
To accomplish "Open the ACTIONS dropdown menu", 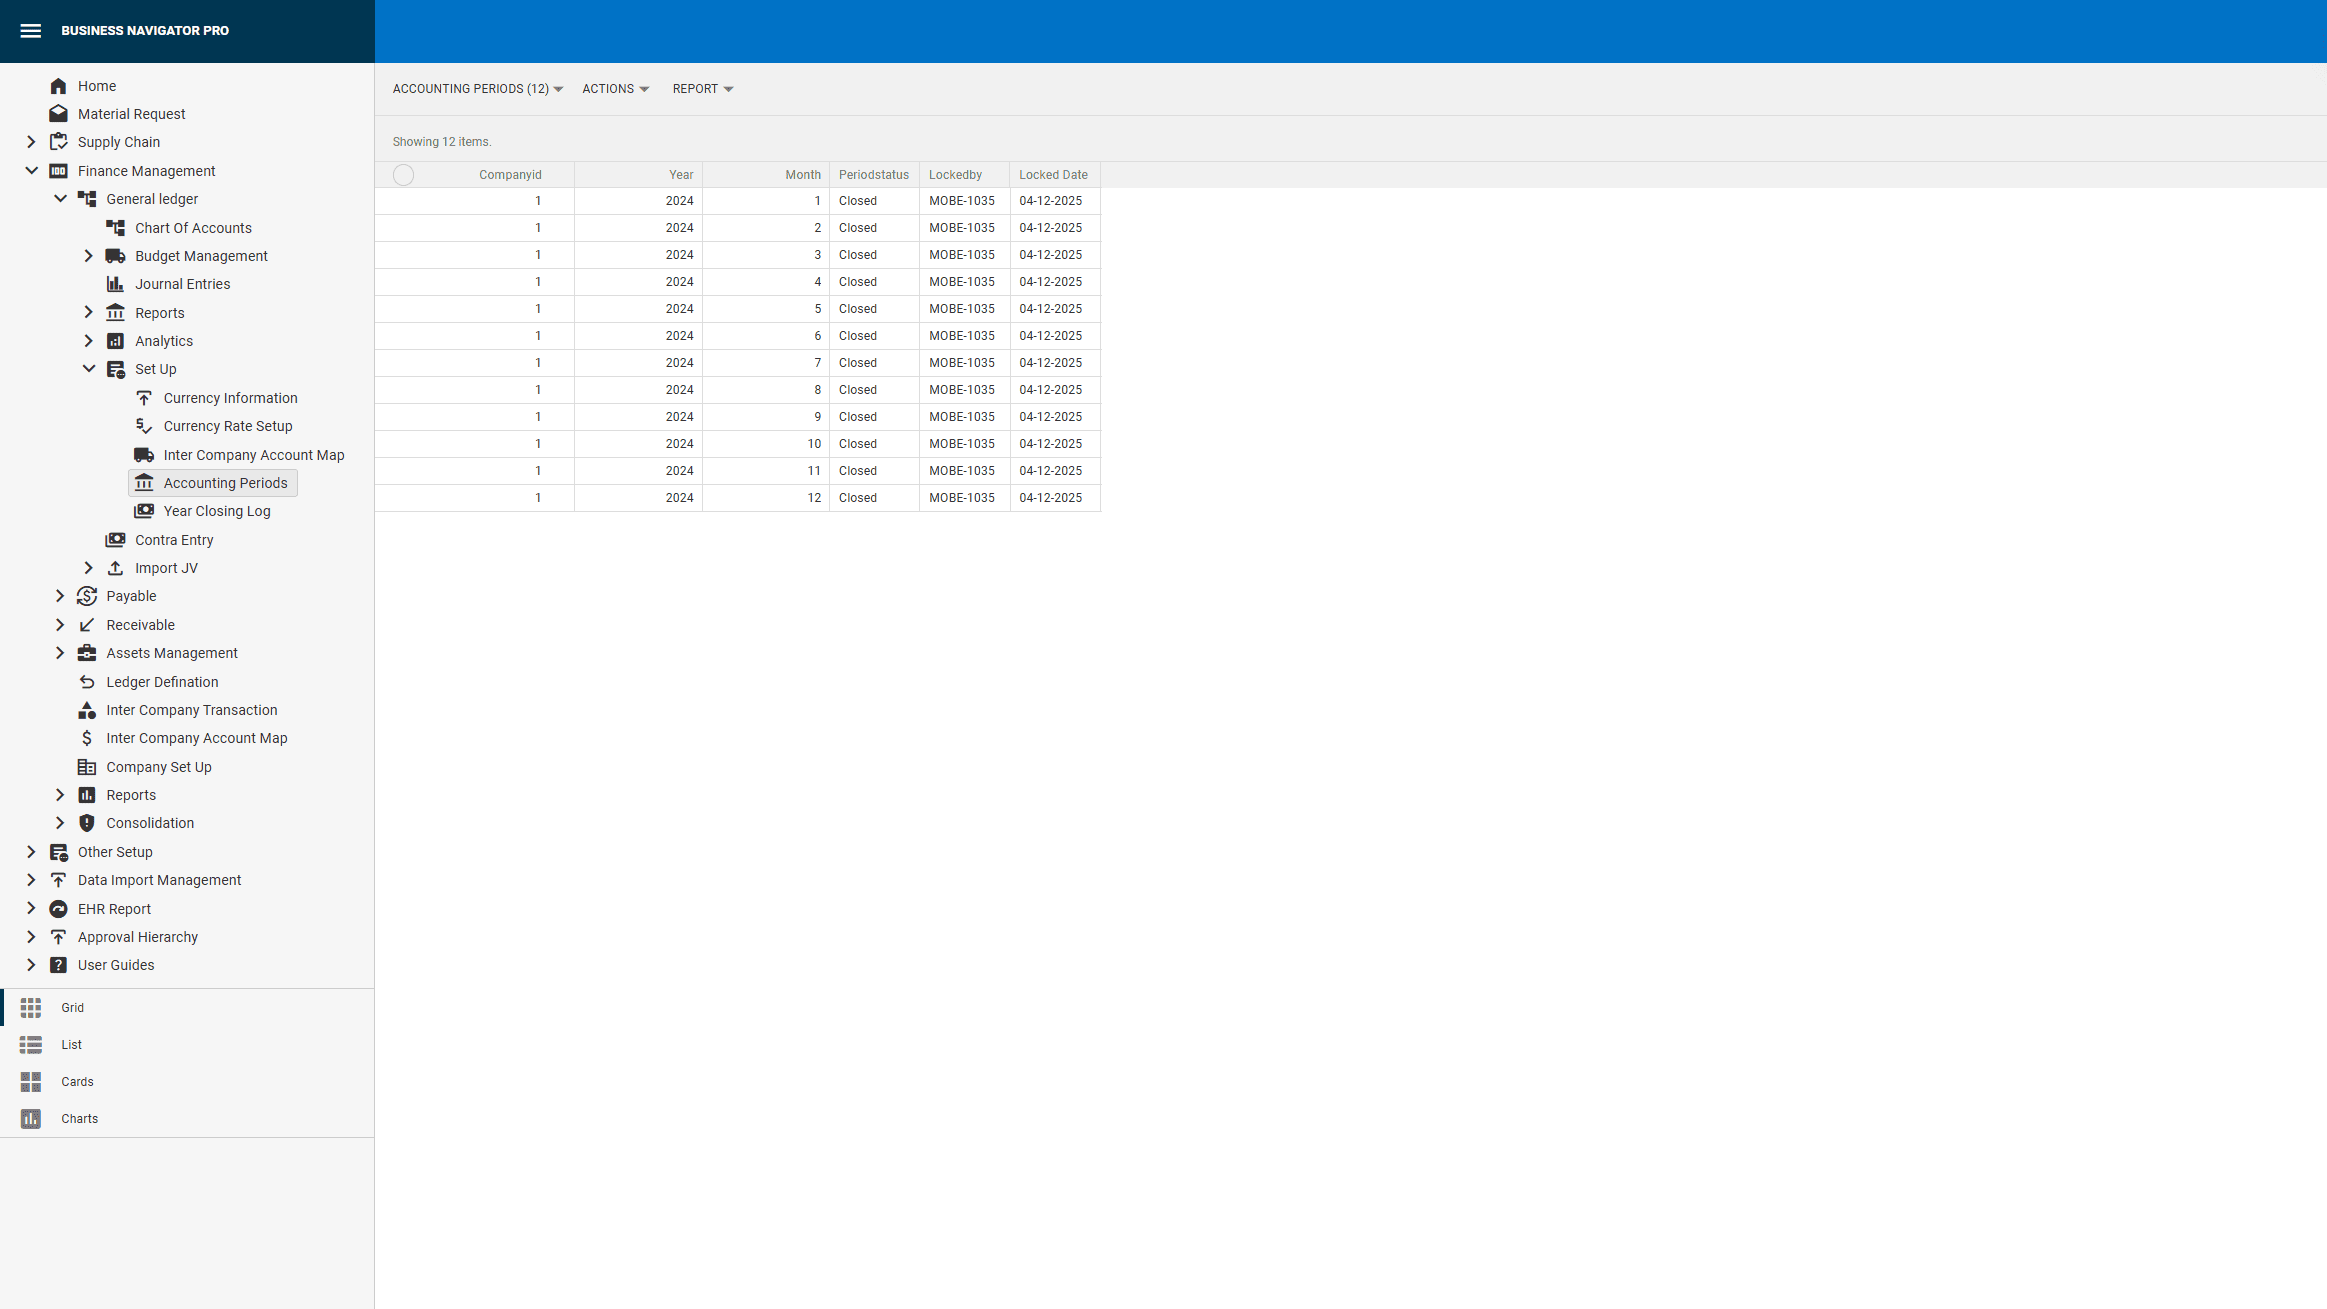I will point(615,89).
